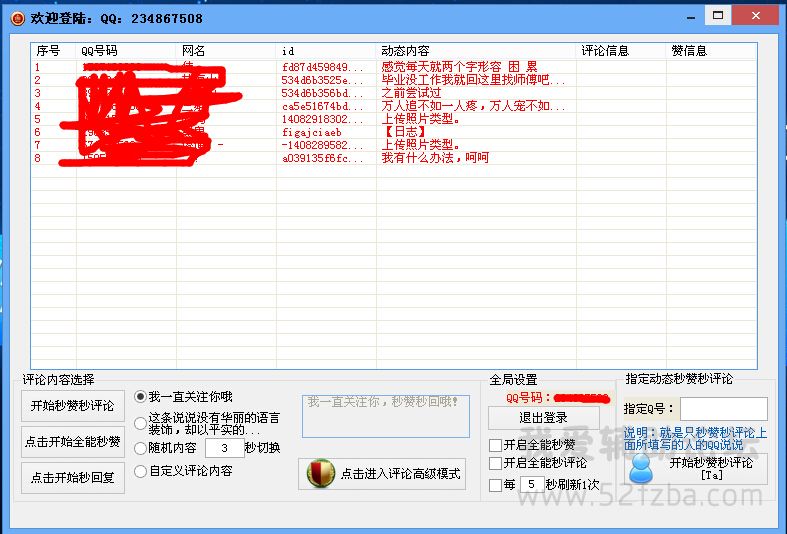787x534 pixels.
Task: Select the 自定义评论内容 radio option
Action: pos(141,471)
